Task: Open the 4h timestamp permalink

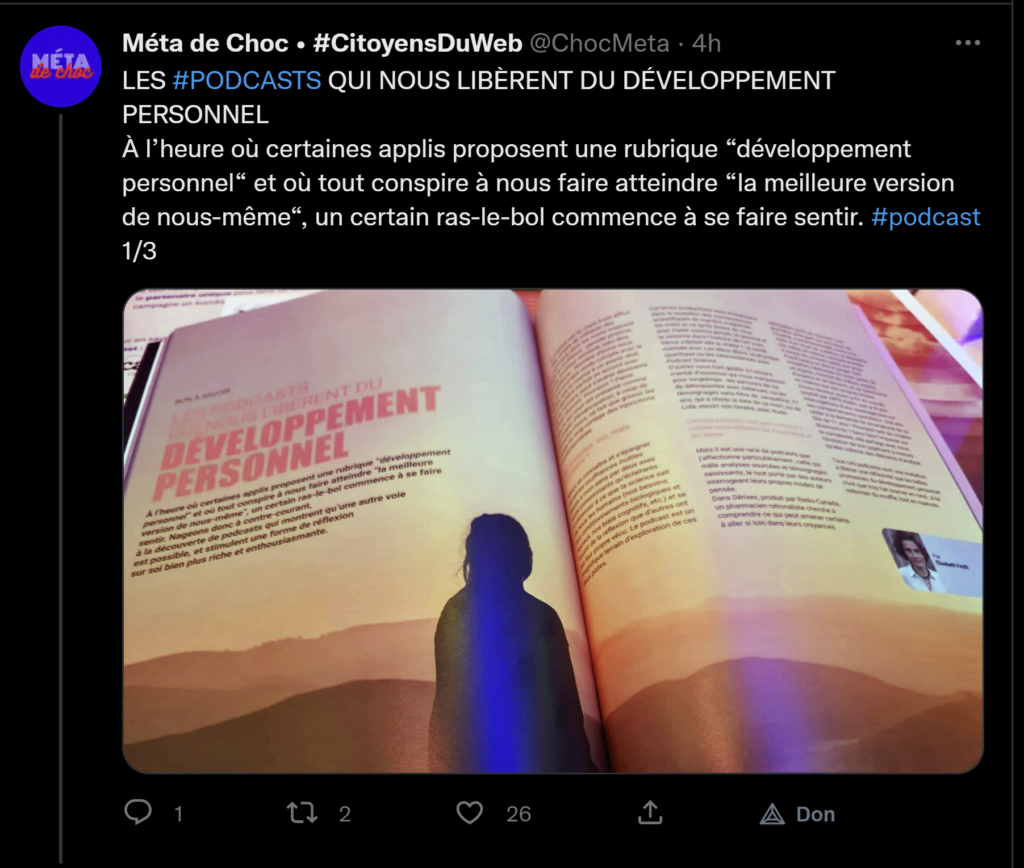Action: 706,43
